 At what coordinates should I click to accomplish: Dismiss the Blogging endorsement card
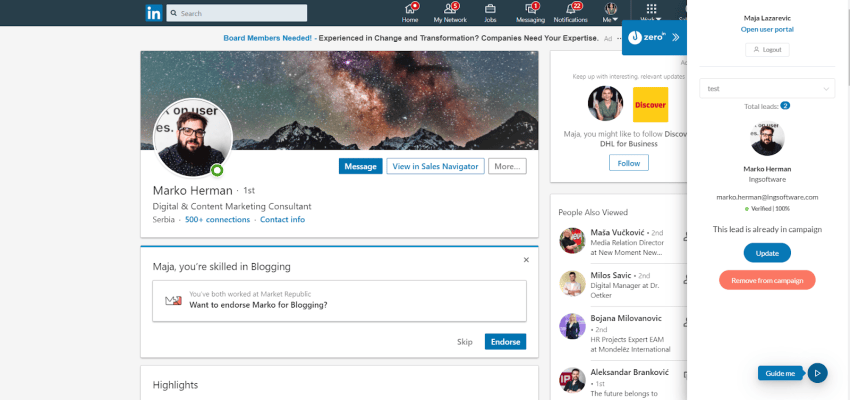[526, 260]
